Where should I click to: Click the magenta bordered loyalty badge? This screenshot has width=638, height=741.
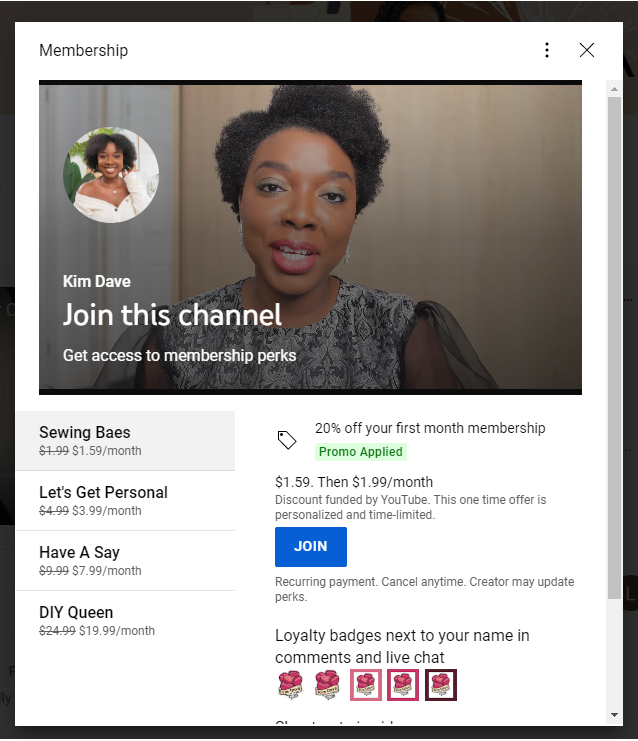(403, 685)
